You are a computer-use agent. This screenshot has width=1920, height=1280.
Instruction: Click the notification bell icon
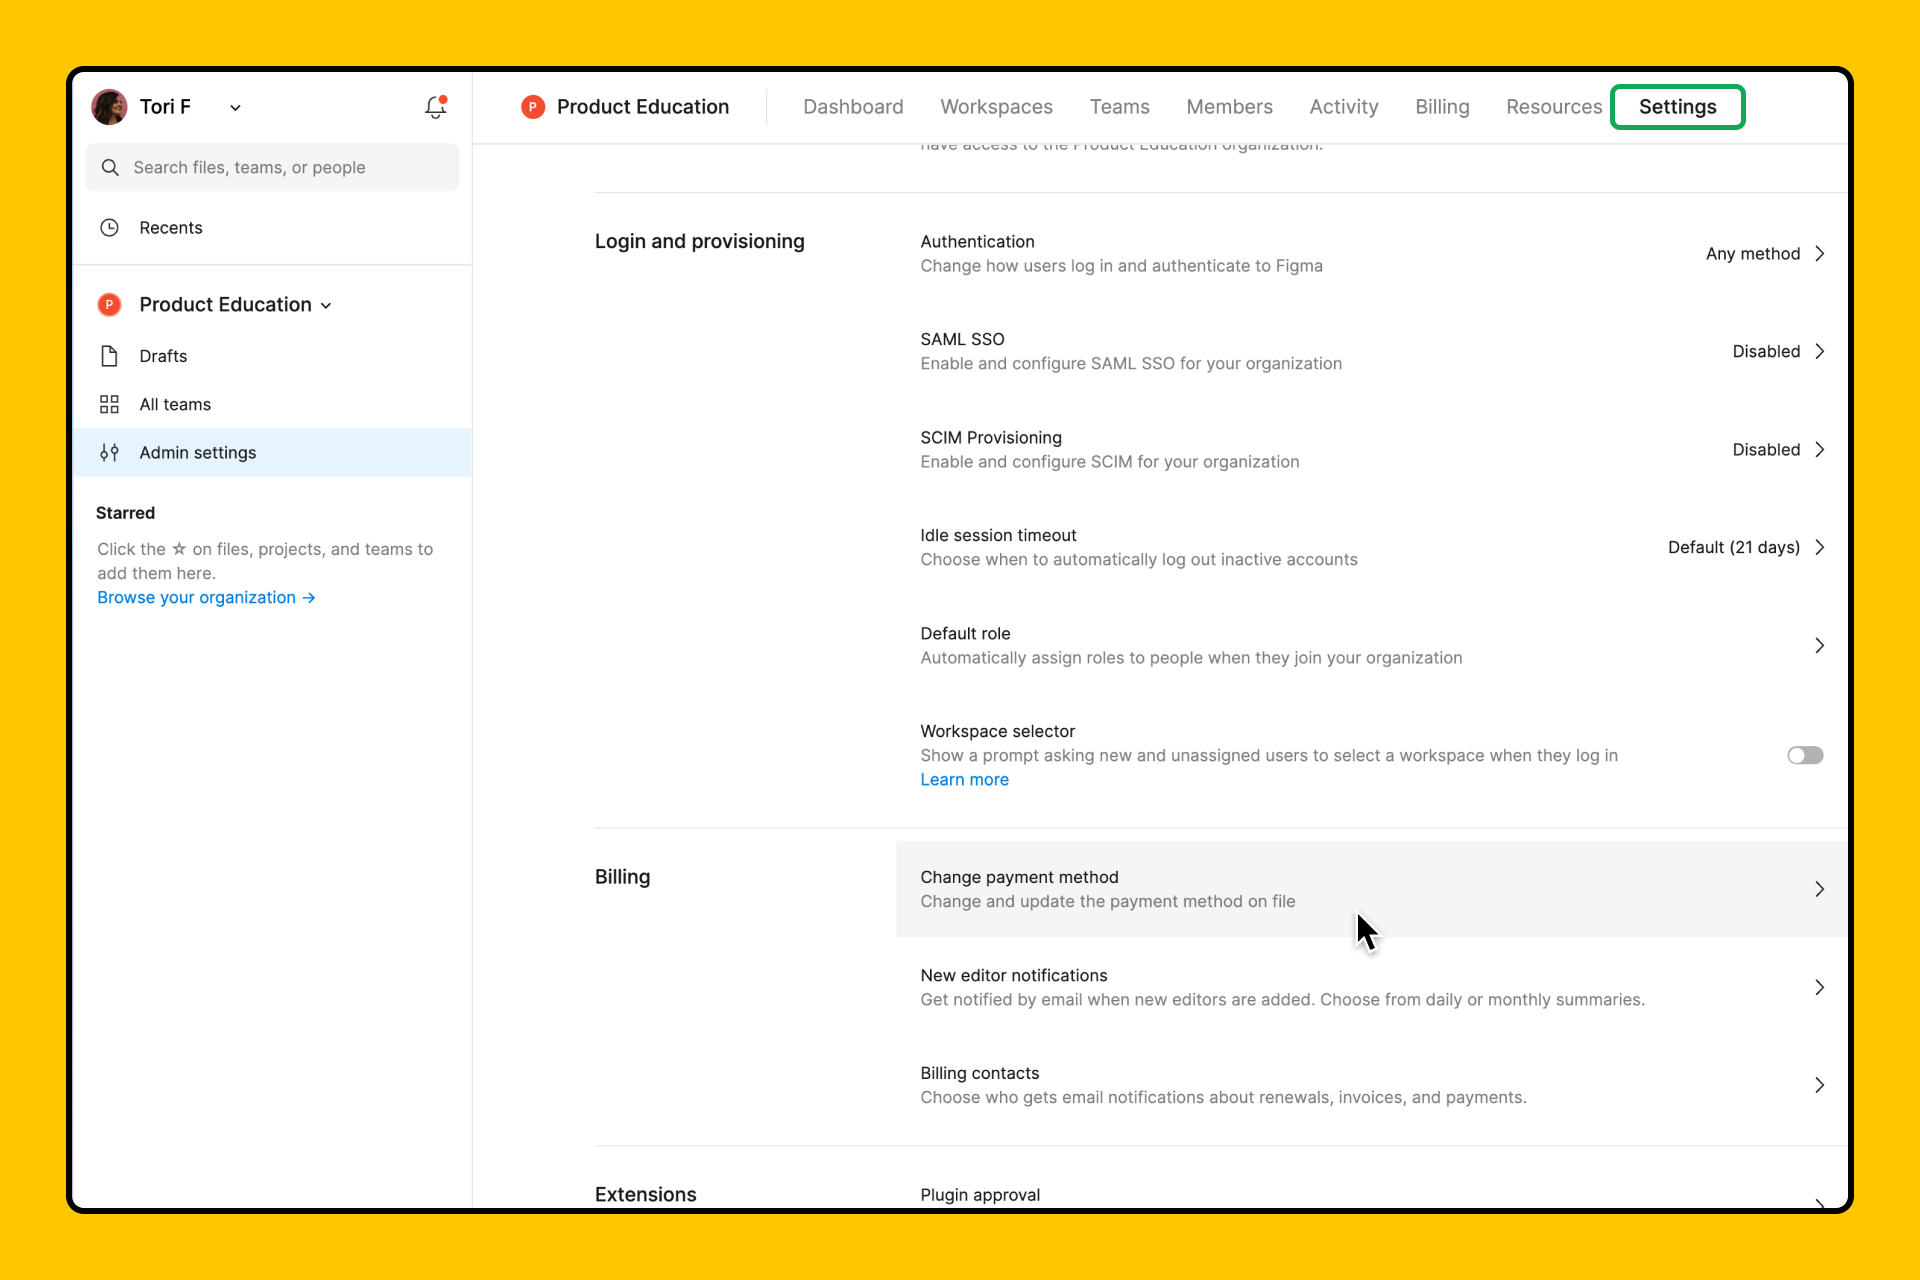tap(435, 107)
